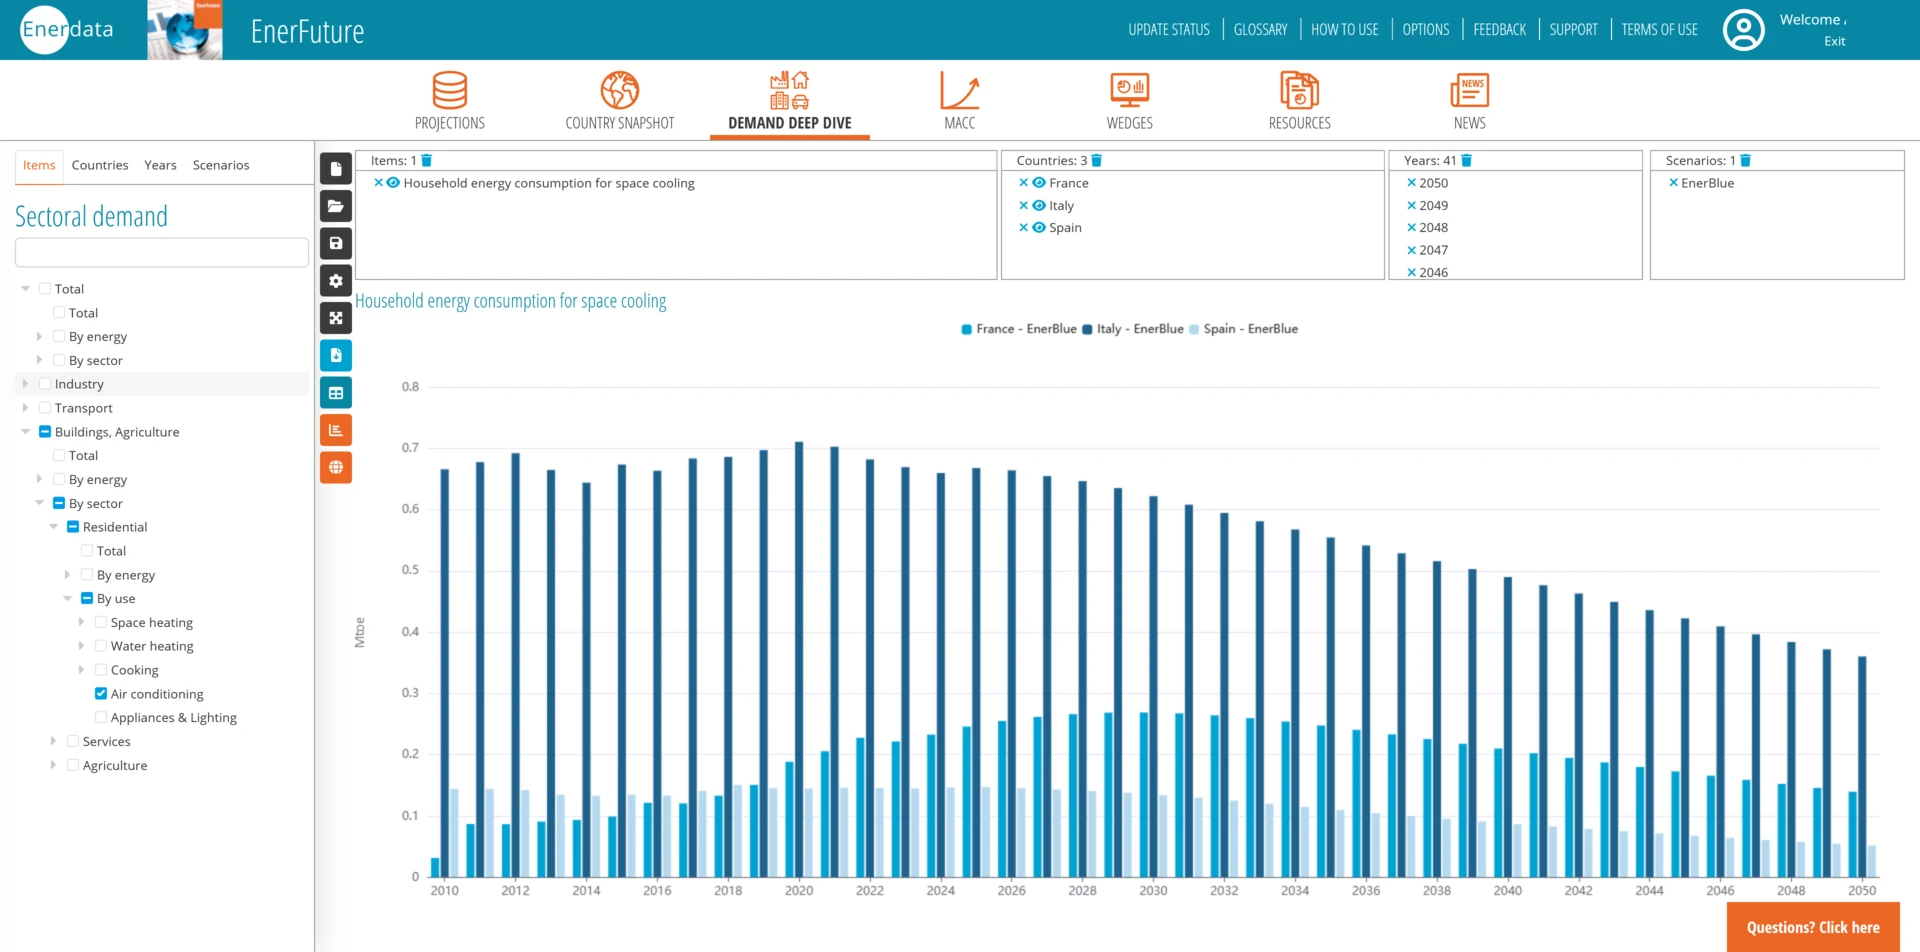1920x952 pixels.
Task: Click the Exit link
Action: 1834,41
